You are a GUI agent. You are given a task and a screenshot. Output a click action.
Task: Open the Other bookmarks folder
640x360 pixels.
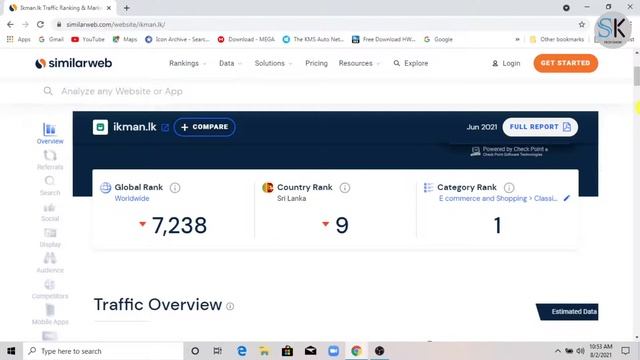557,39
